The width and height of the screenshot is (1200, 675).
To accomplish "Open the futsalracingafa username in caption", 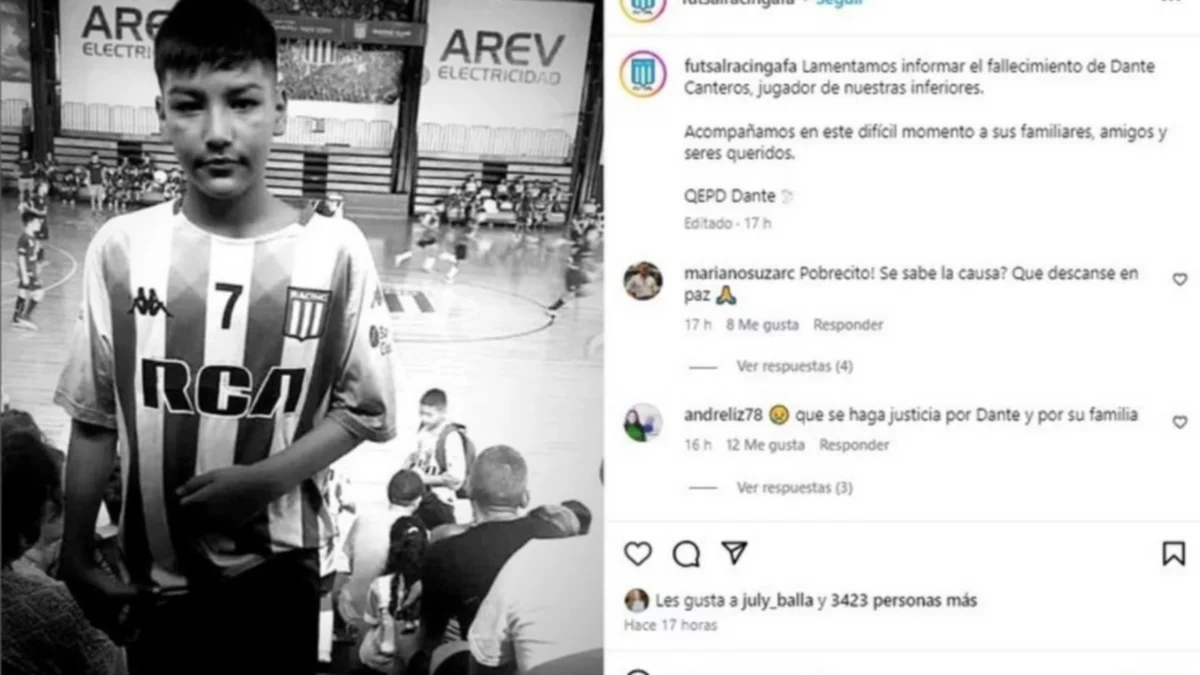I will [x=741, y=66].
